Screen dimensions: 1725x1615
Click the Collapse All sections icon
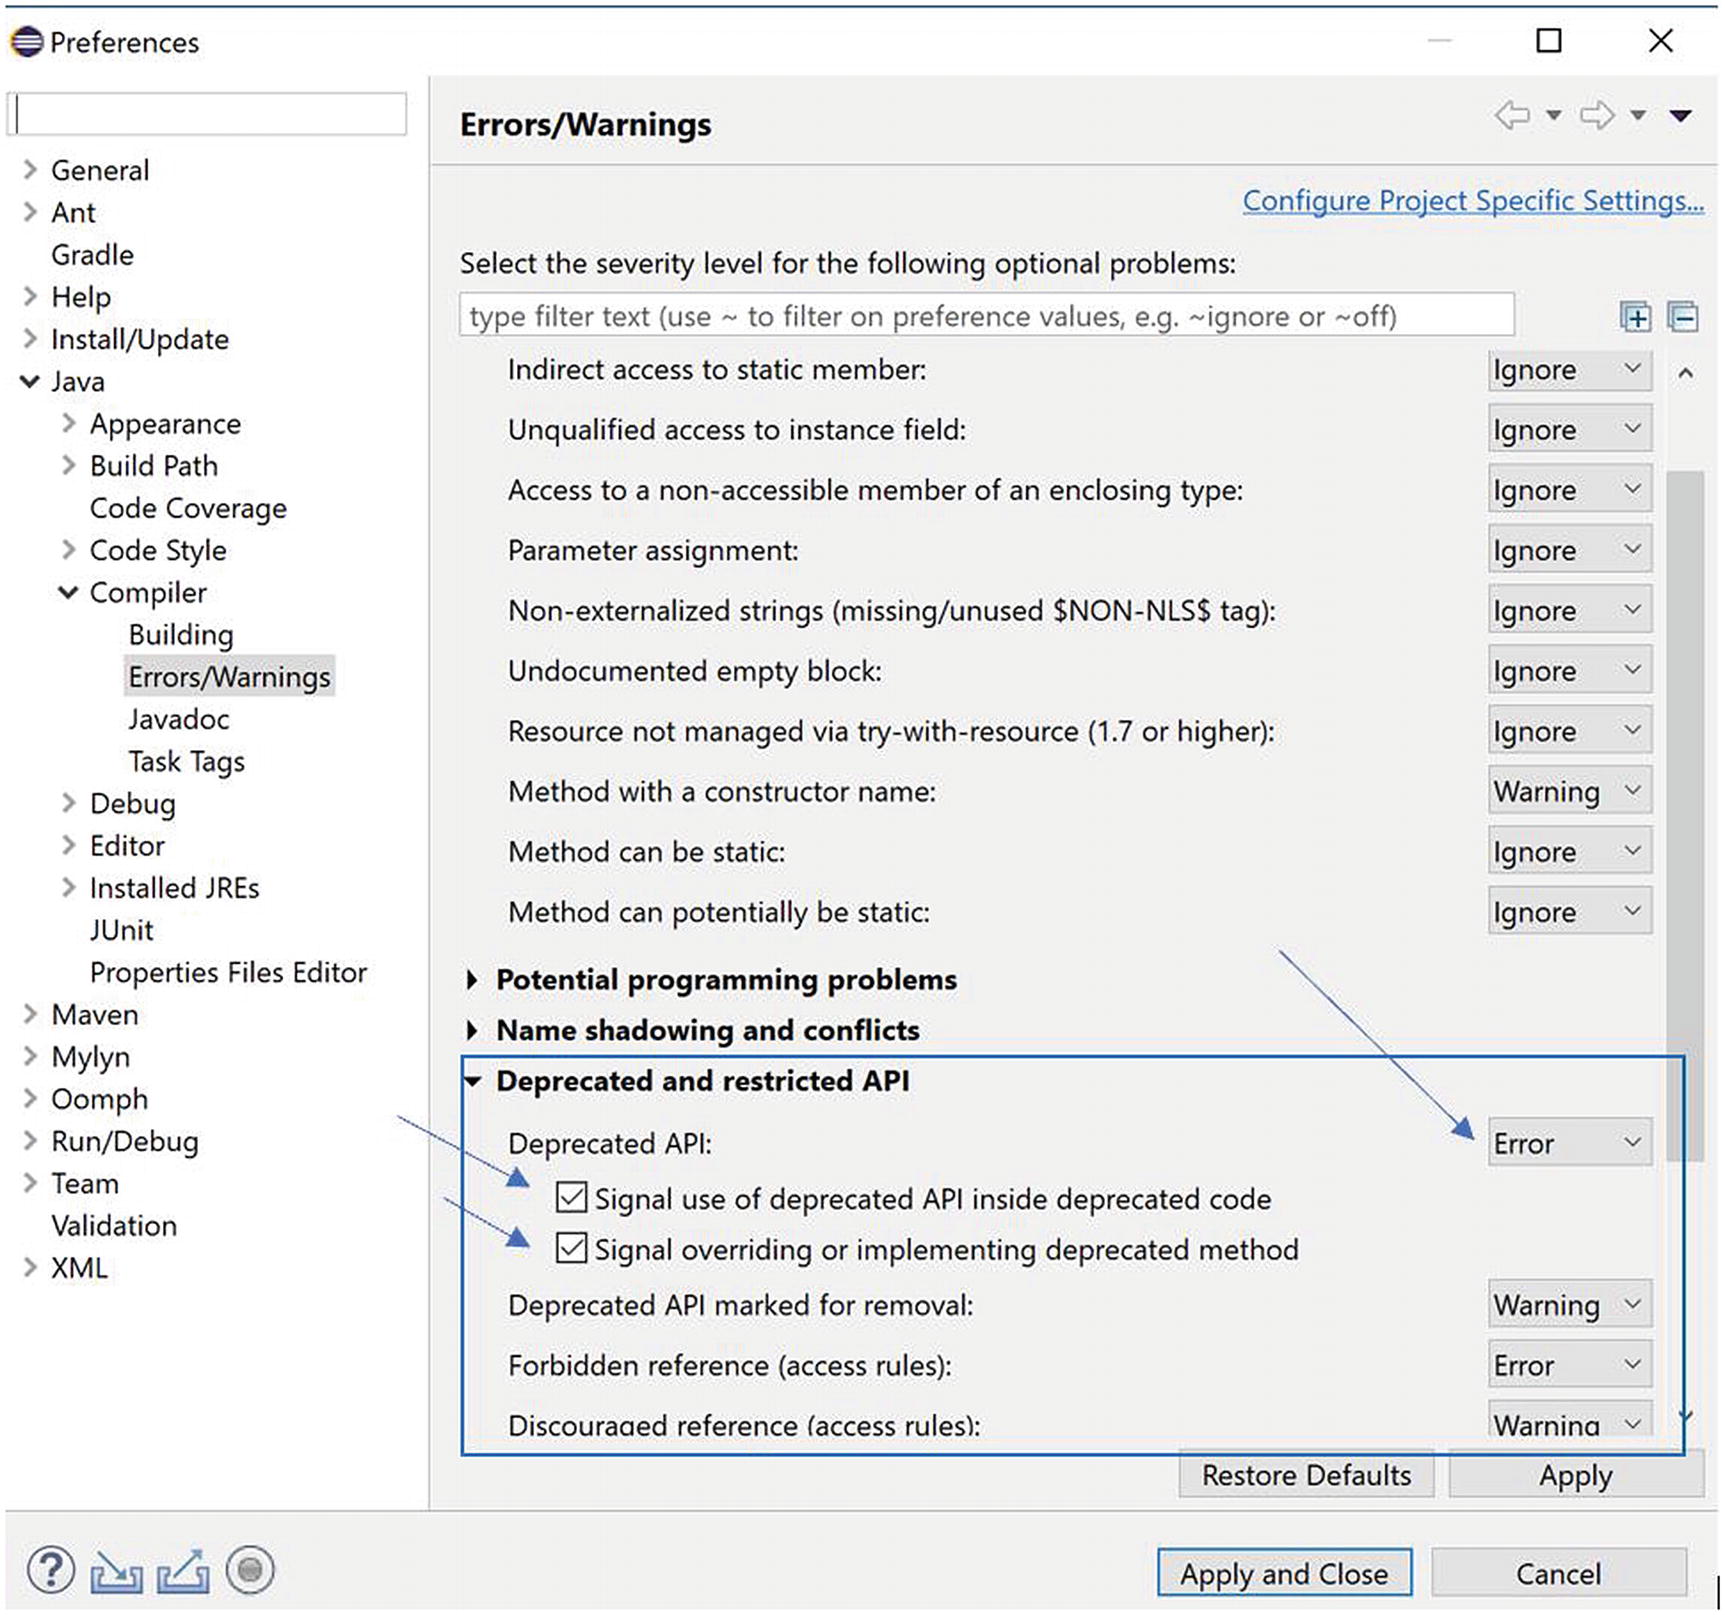point(1684,317)
